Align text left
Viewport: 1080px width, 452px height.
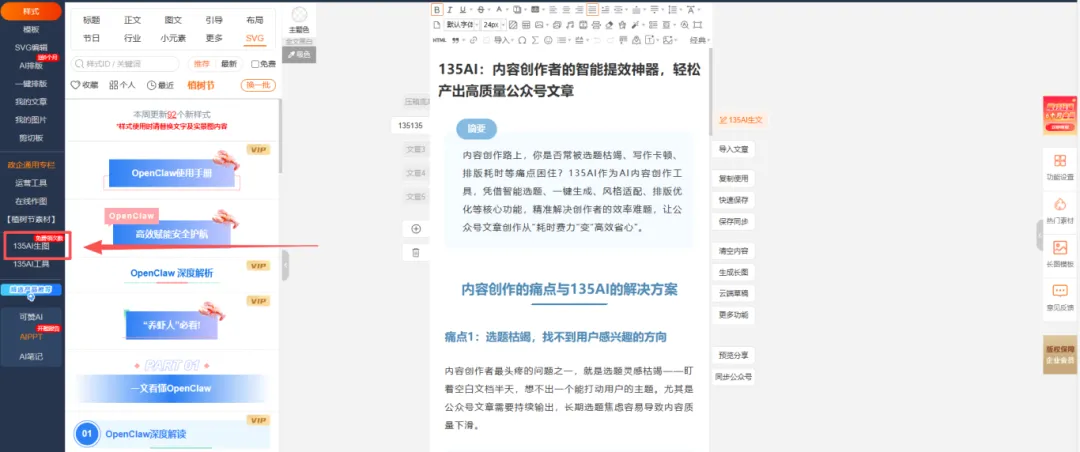click(x=553, y=9)
